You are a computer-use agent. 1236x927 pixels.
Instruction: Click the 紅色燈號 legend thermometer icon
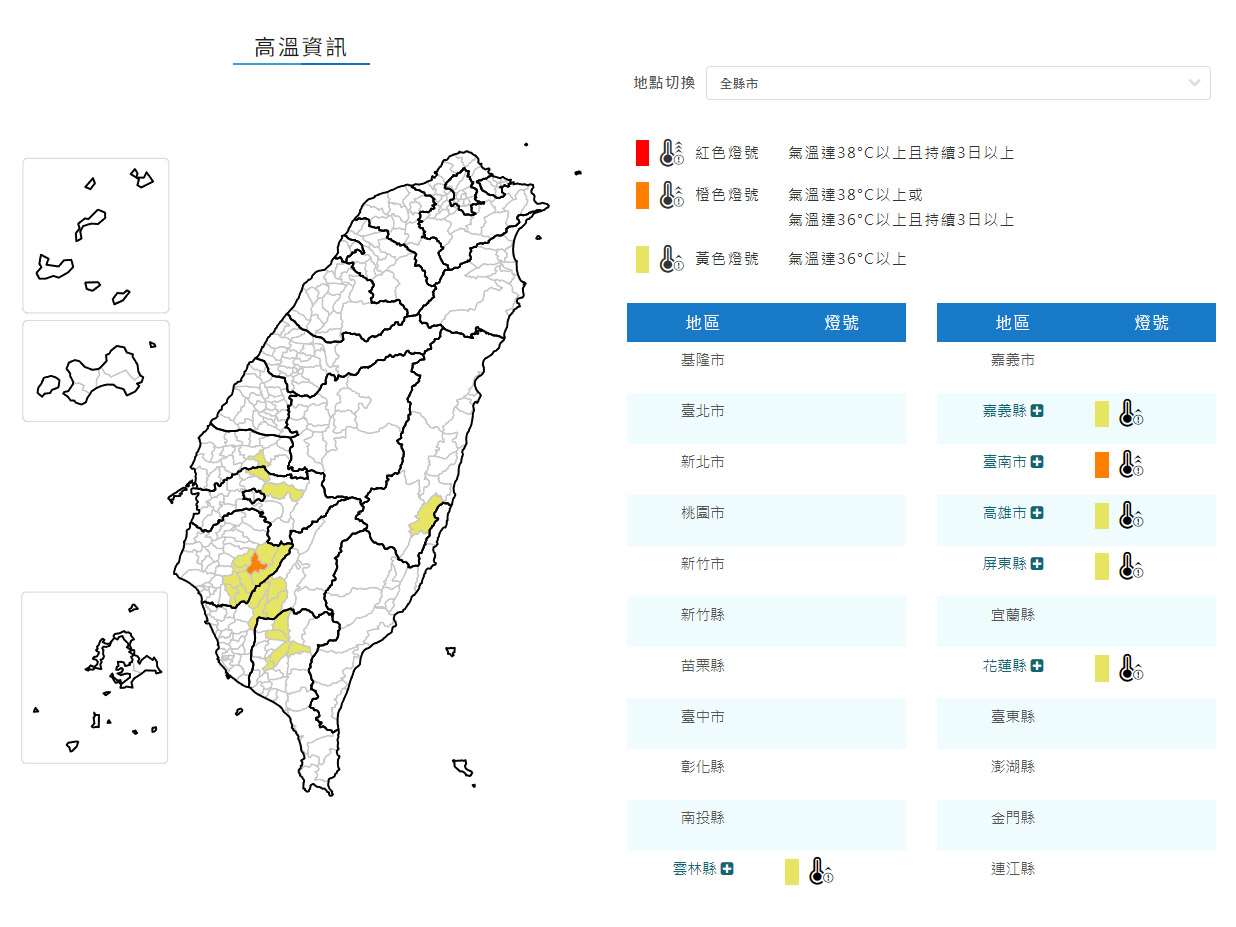tap(672, 153)
